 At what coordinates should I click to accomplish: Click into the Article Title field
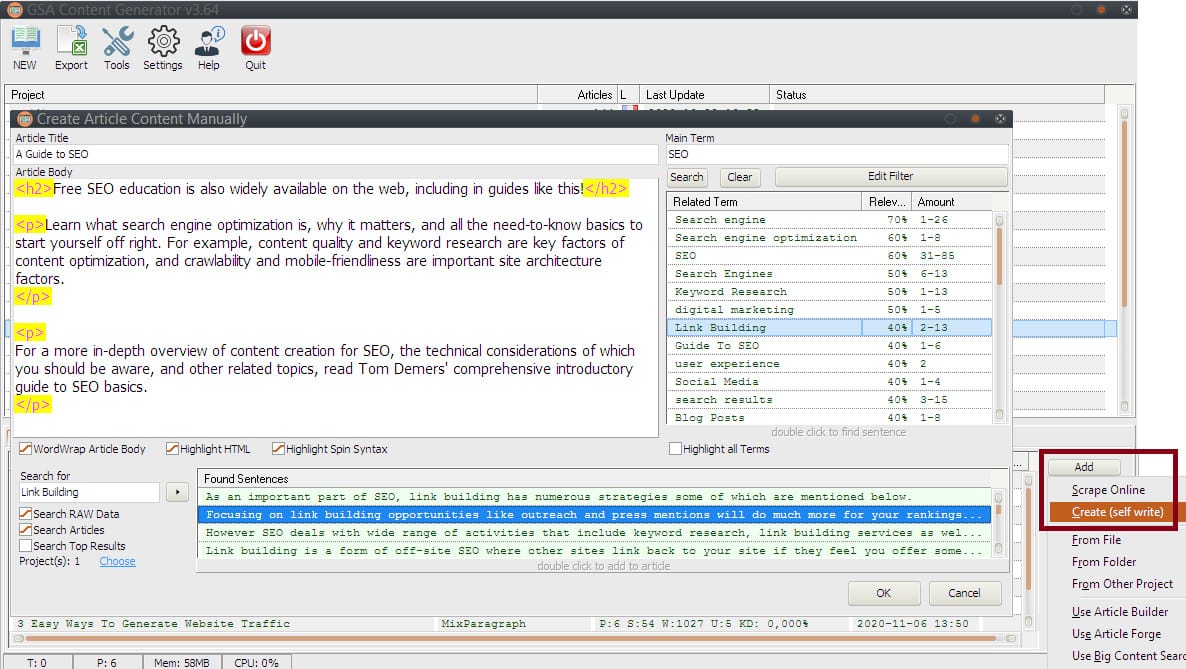click(335, 155)
